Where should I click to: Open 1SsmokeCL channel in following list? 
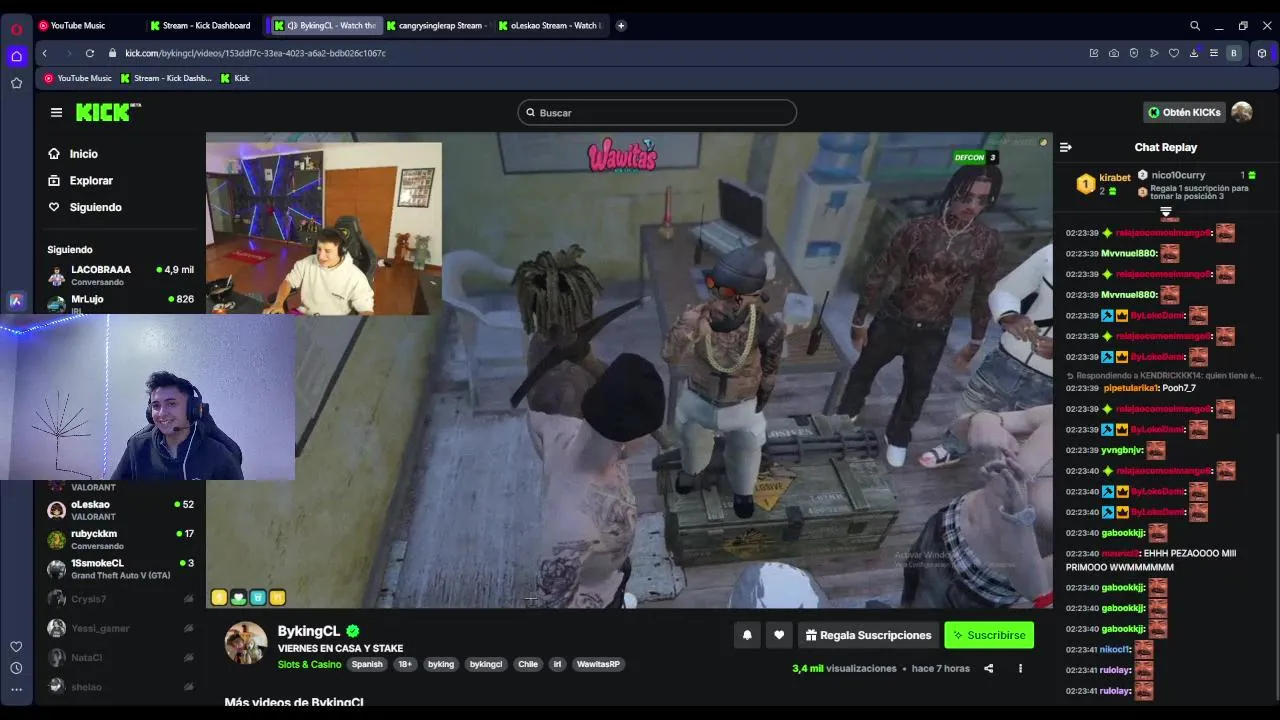point(120,568)
